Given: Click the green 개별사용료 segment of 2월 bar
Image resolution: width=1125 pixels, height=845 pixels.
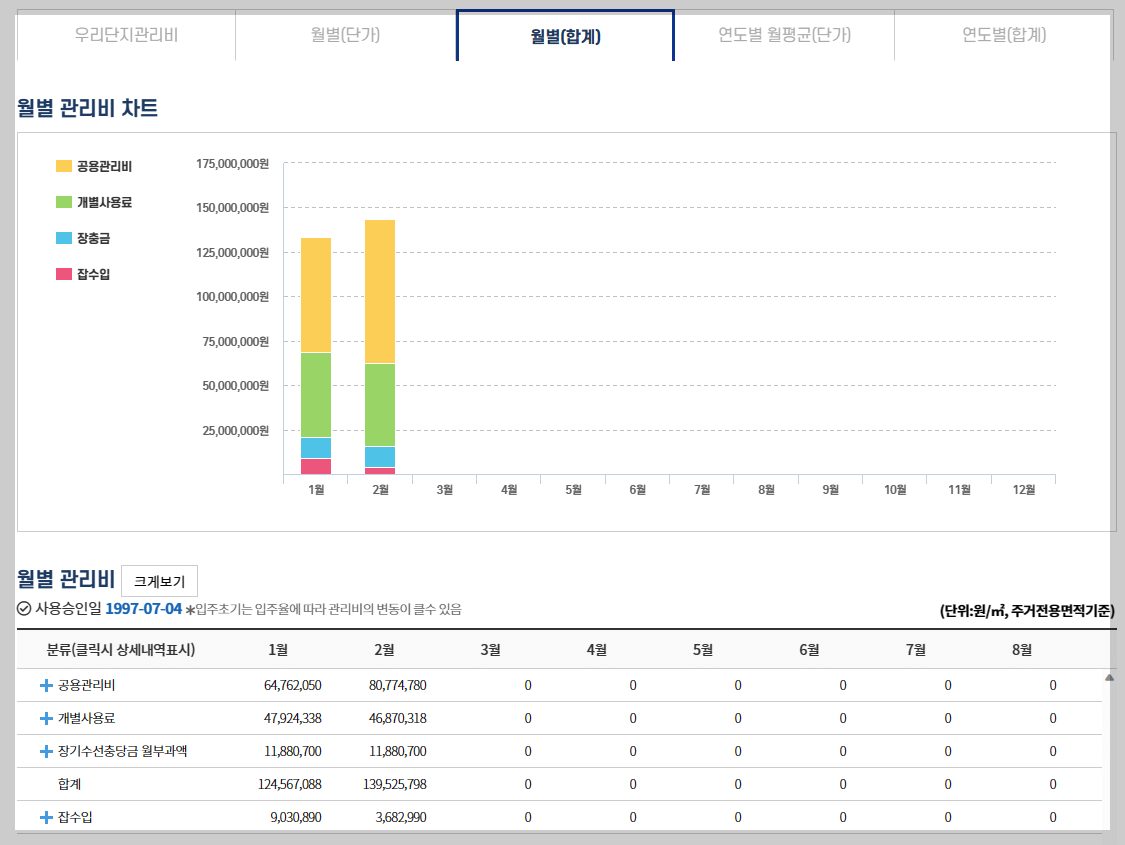Looking at the screenshot, I should (380, 405).
